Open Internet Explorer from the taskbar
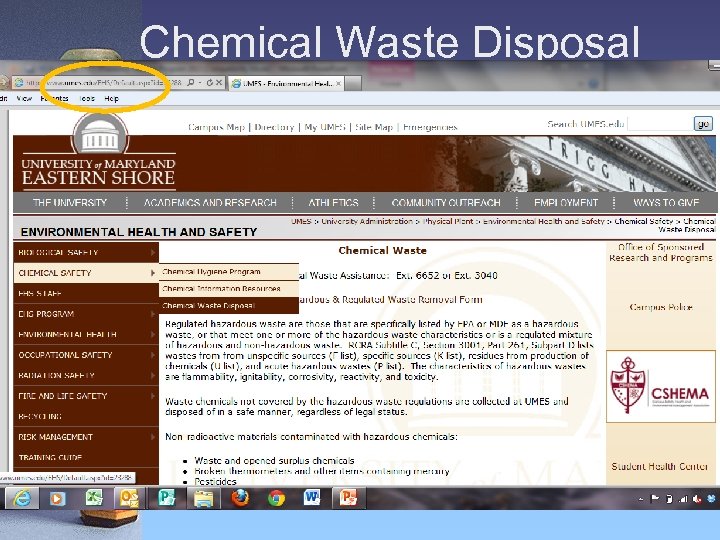Image resolution: width=720 pixels, height=540 pixels. [x=22, y=498]
